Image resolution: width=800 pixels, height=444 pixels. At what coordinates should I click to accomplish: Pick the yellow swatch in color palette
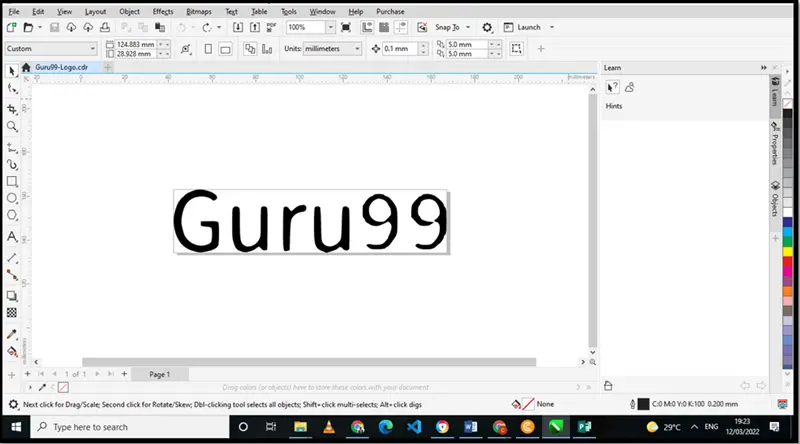click(788, 252)
